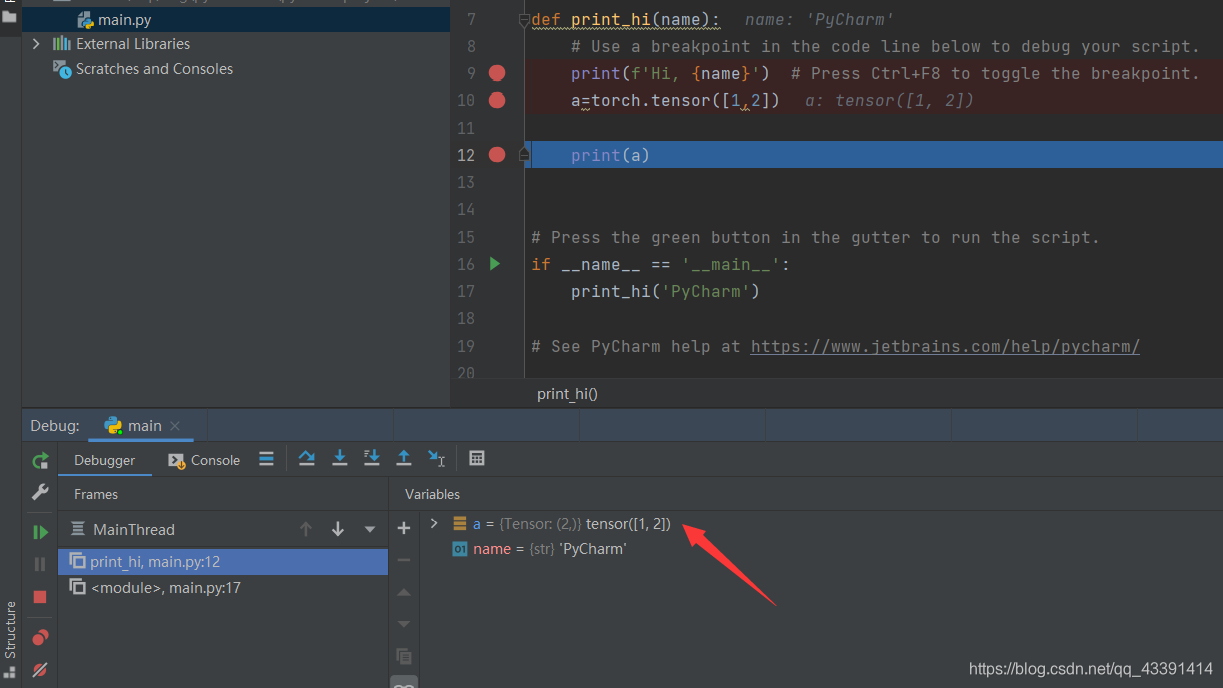Select <module>, main.py:17 frame
The height and width of the screenshot is (688, 1223).
point(223,588)
